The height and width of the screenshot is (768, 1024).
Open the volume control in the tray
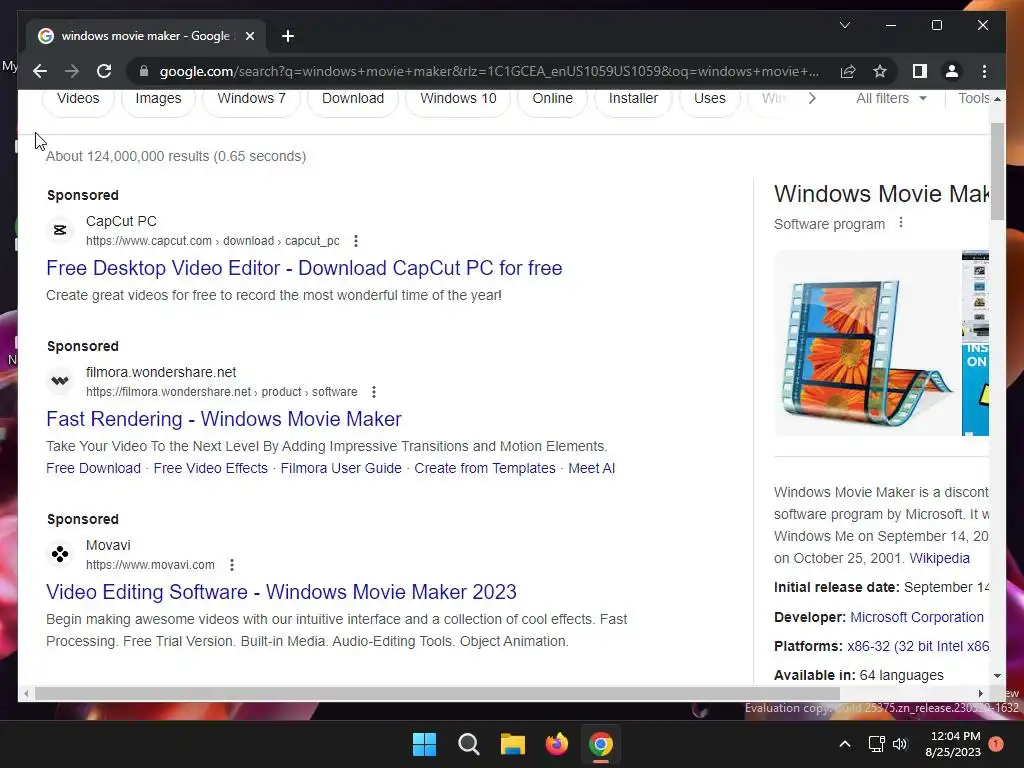click(901, 744)
